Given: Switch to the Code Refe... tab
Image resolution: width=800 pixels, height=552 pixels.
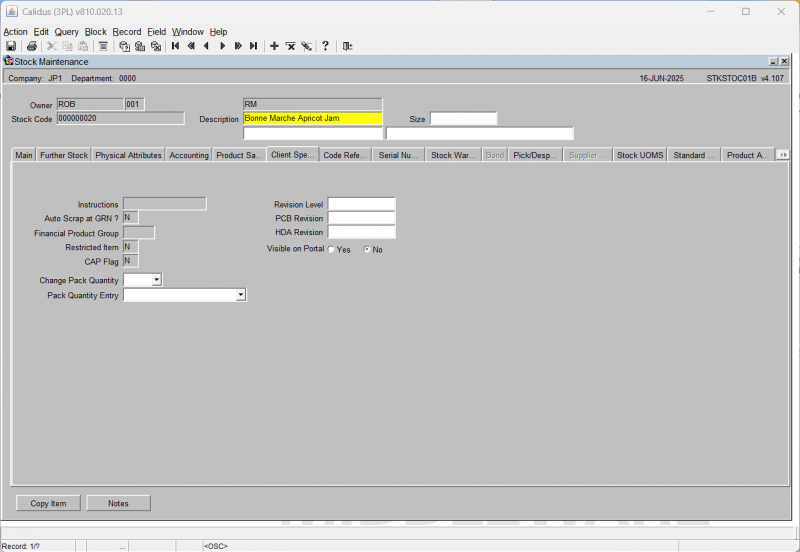Looking at the screenshot, I should (345, 155).
